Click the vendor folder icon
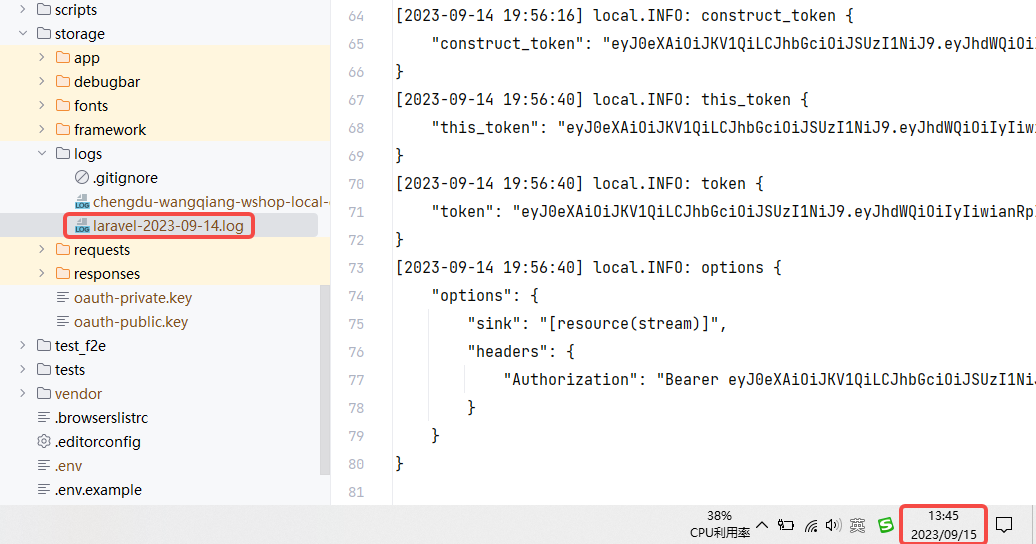1036x544 pixels. (44, 393)
